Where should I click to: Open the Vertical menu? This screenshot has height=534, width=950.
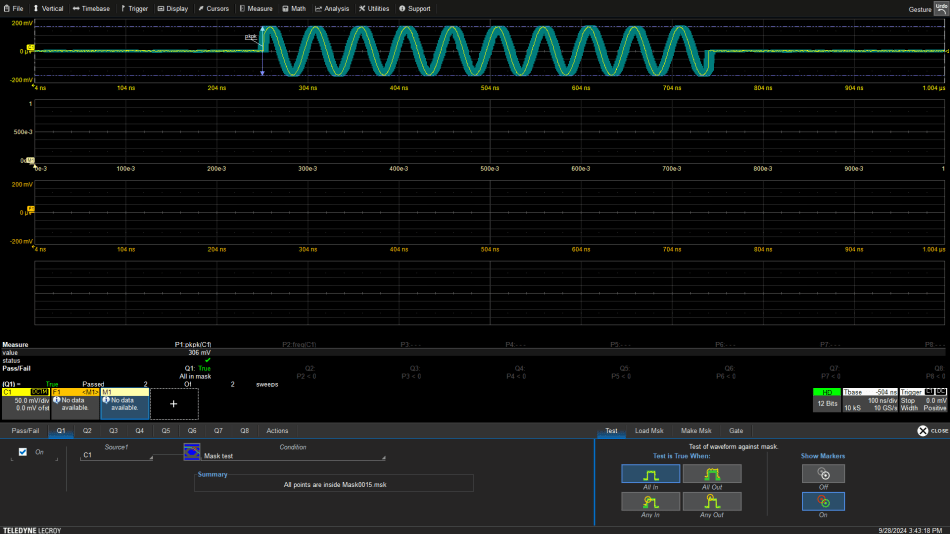click(x=48, y=8)
